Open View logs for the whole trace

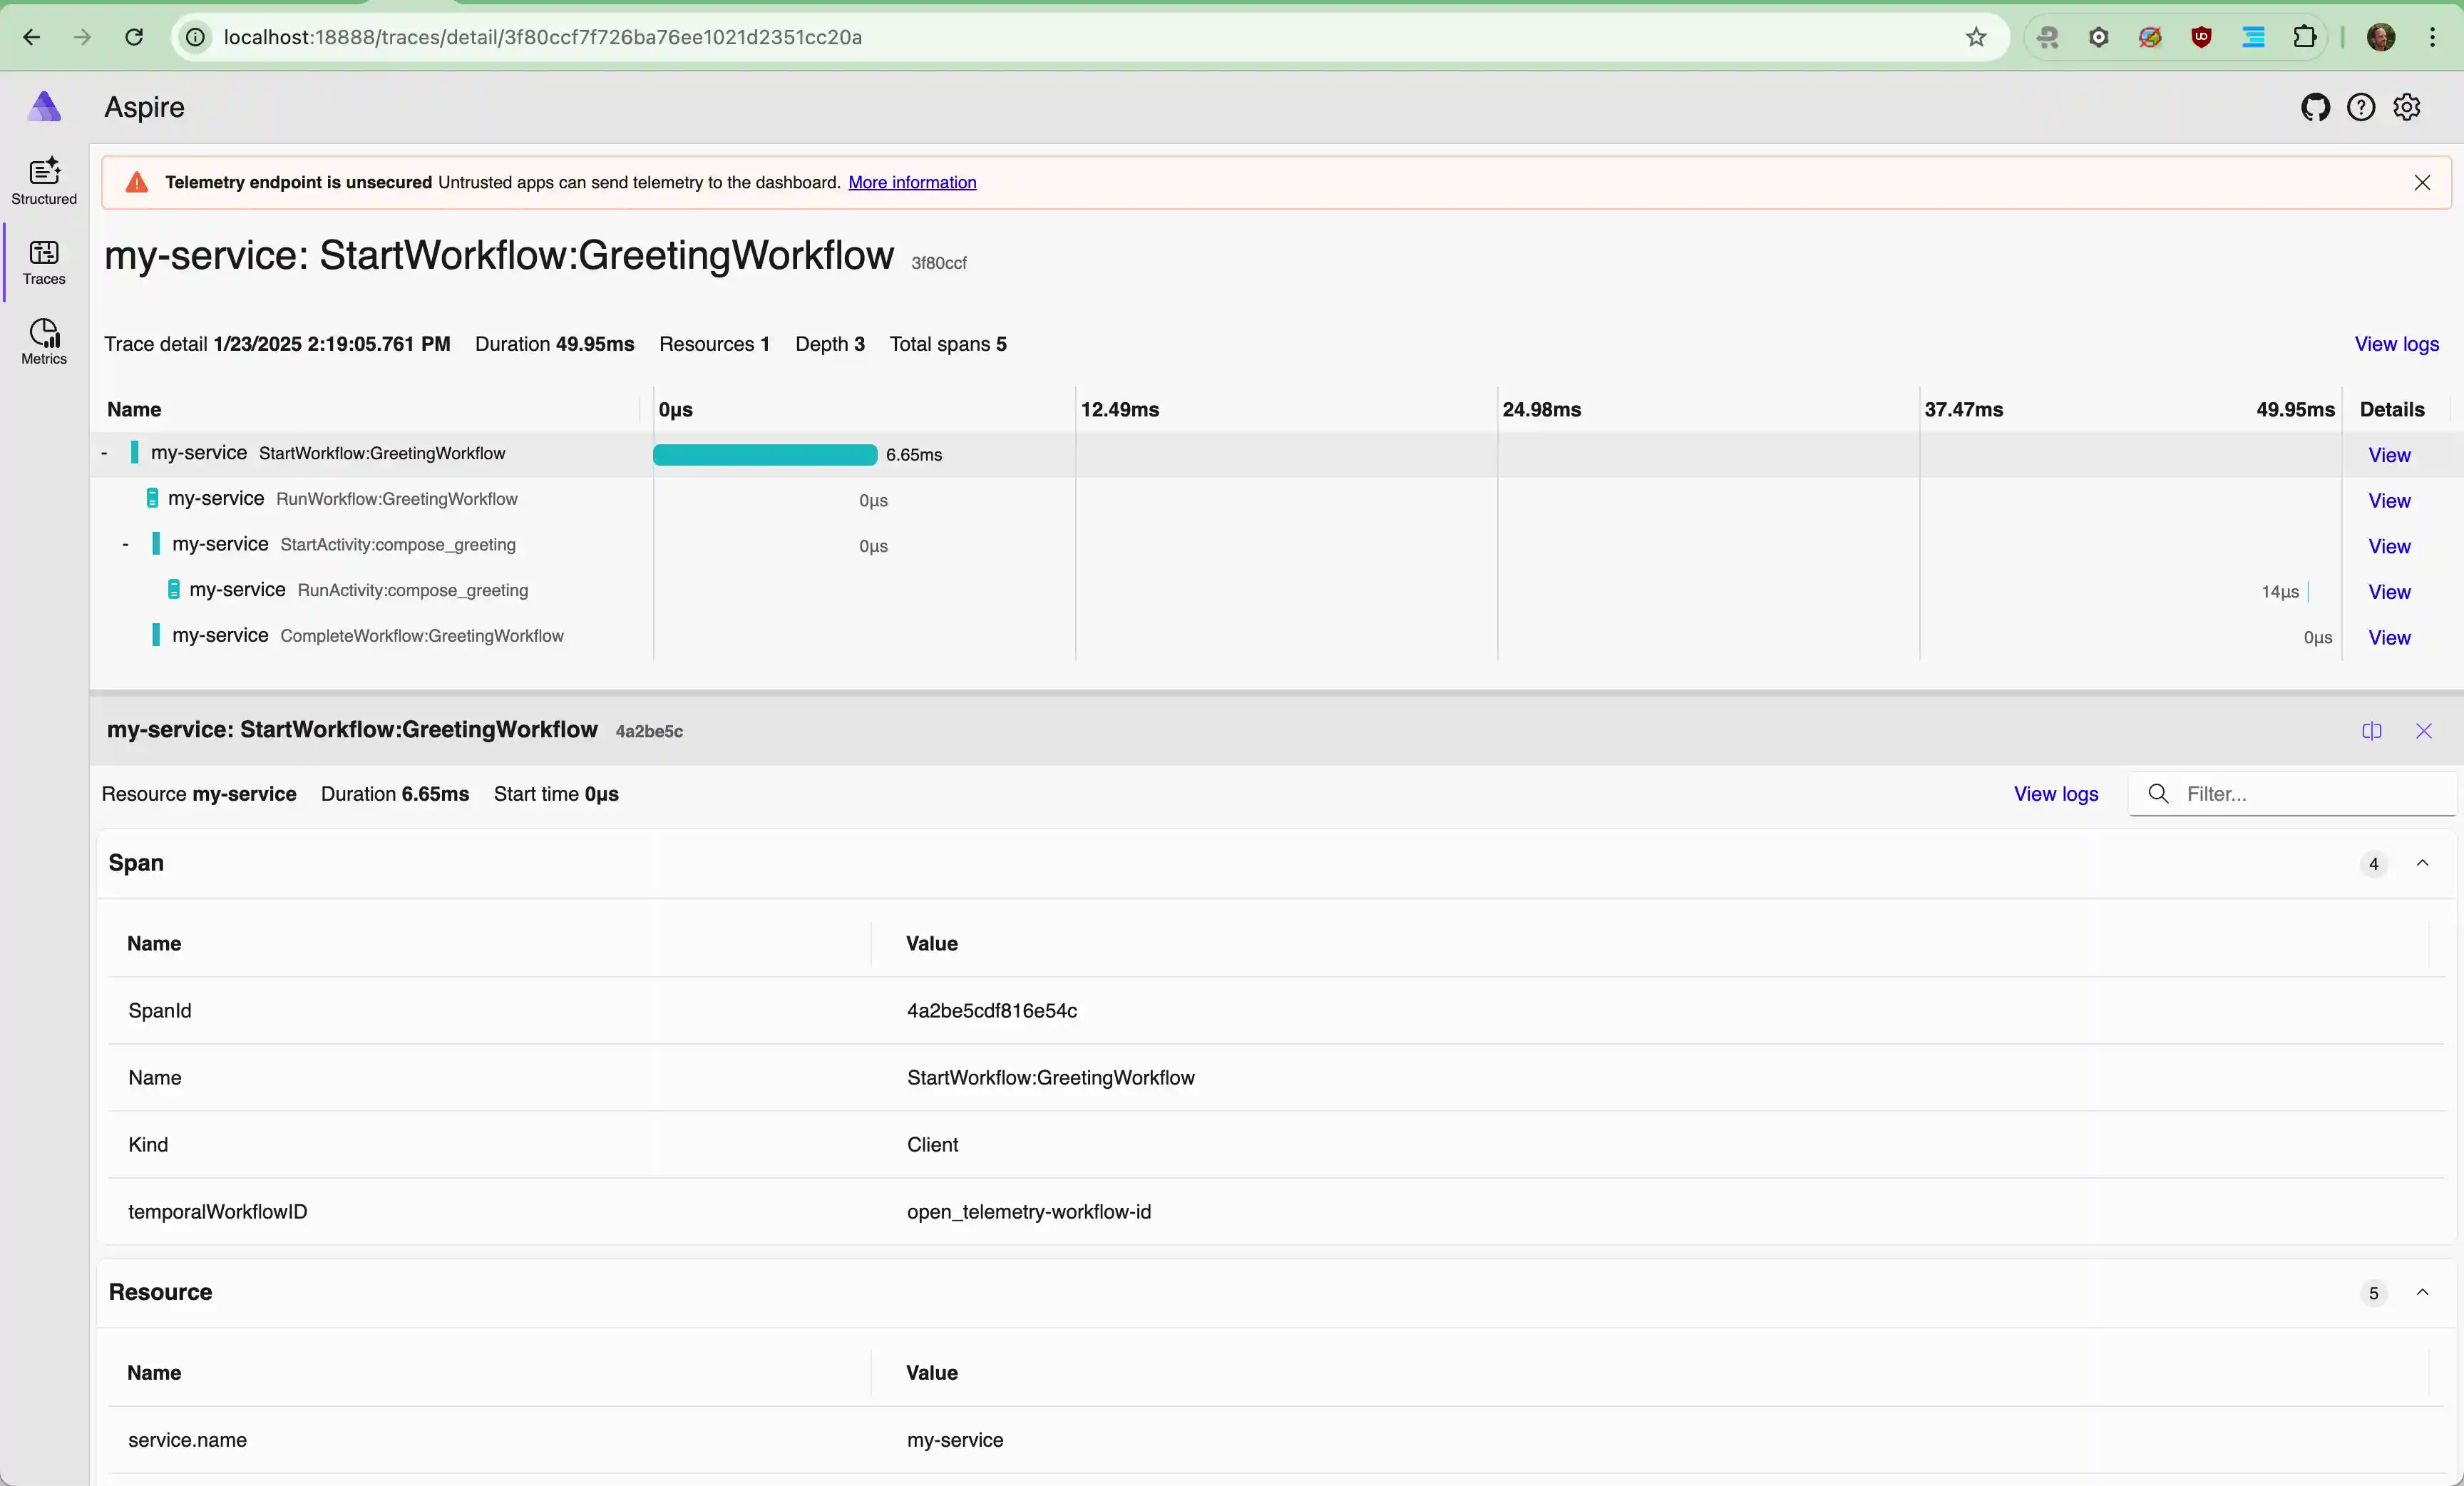(2396, 344)
